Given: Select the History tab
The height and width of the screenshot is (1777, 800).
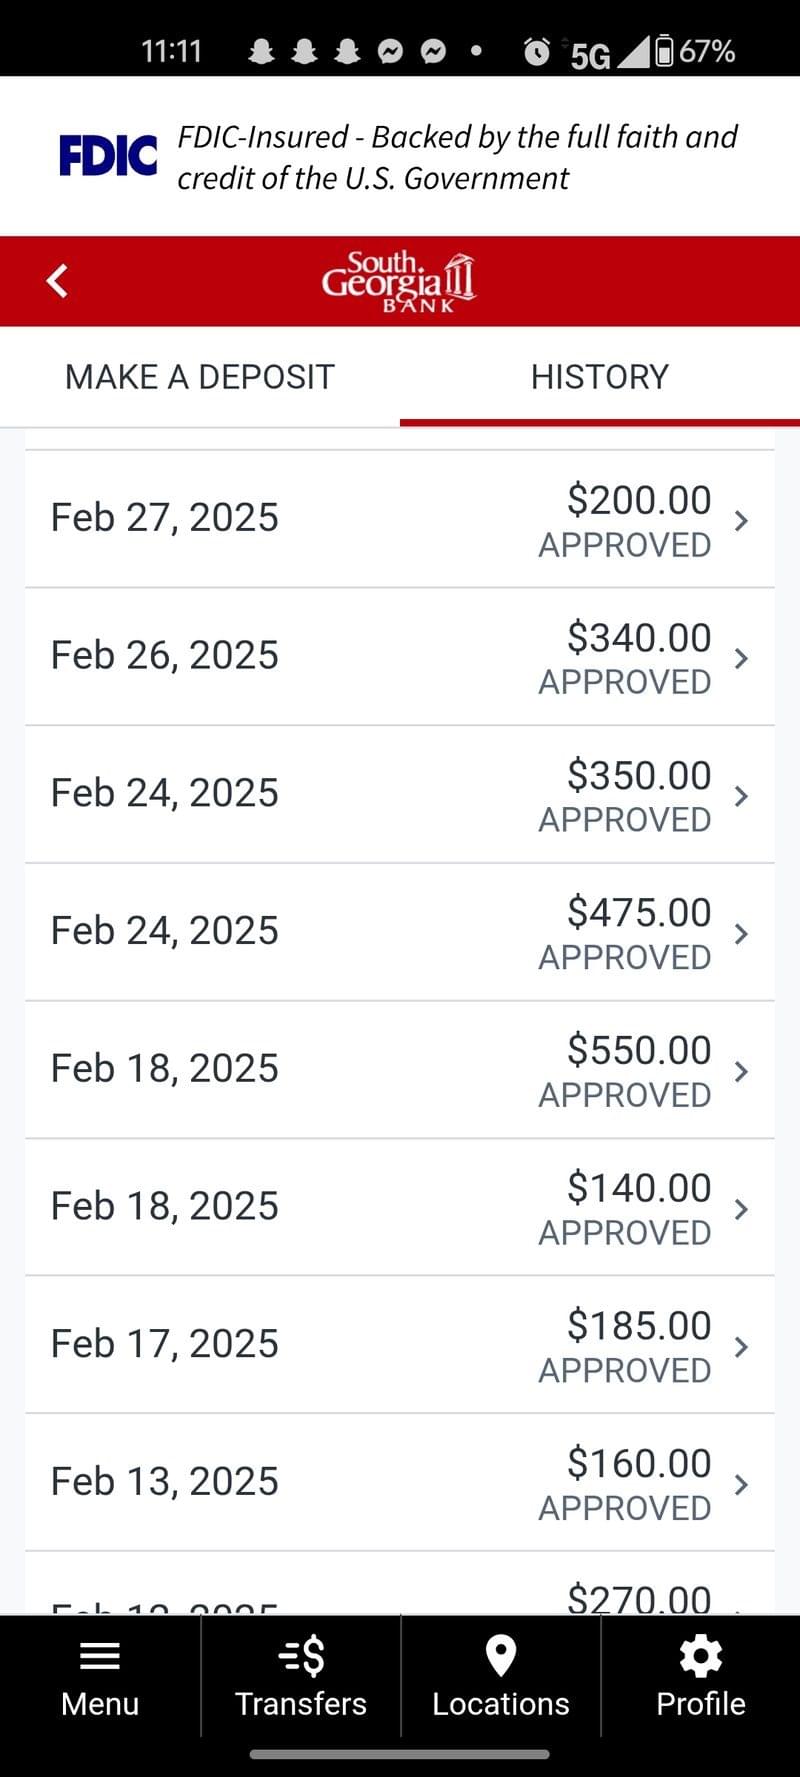Looking at the screenshot, I should (600, 377).
